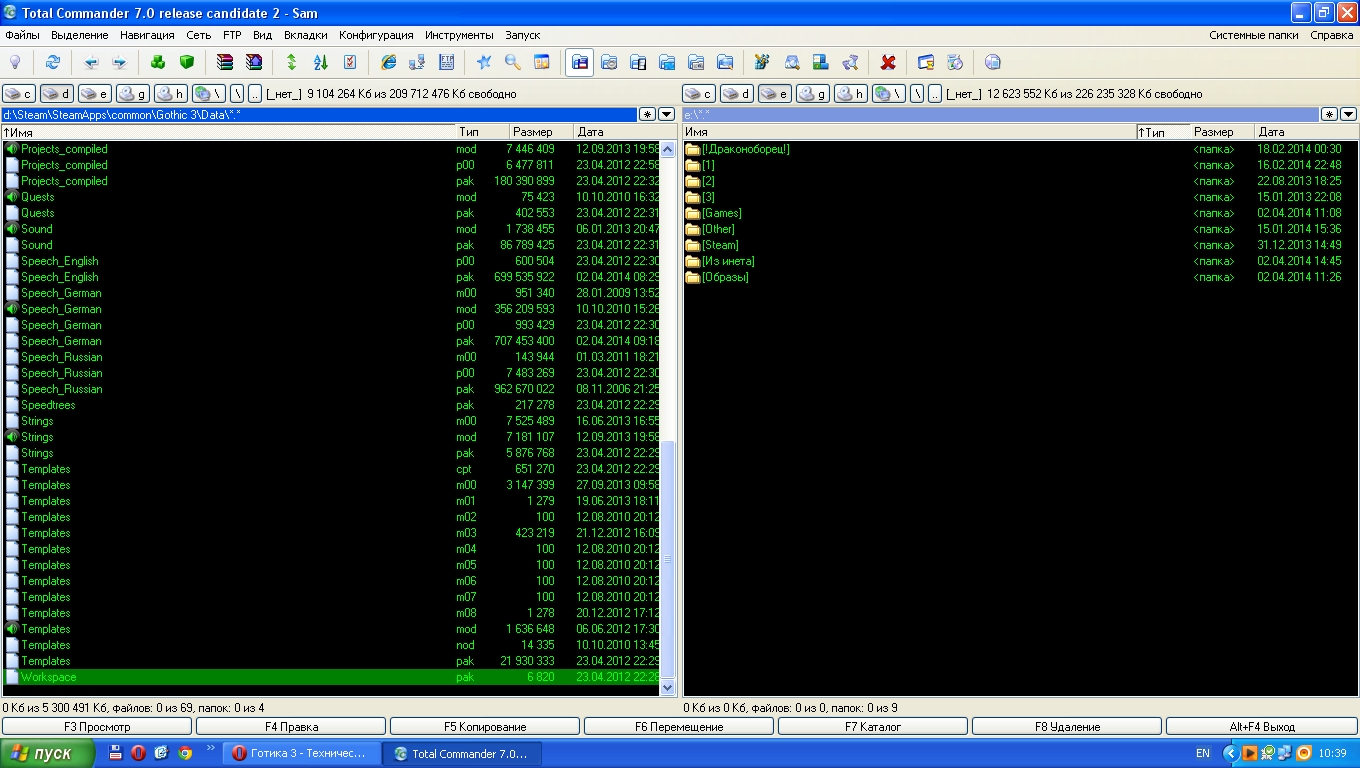Viewport: 1360px width, 768px height.
Task: Click the blue star favorites icon
Action: coord(484,62)
